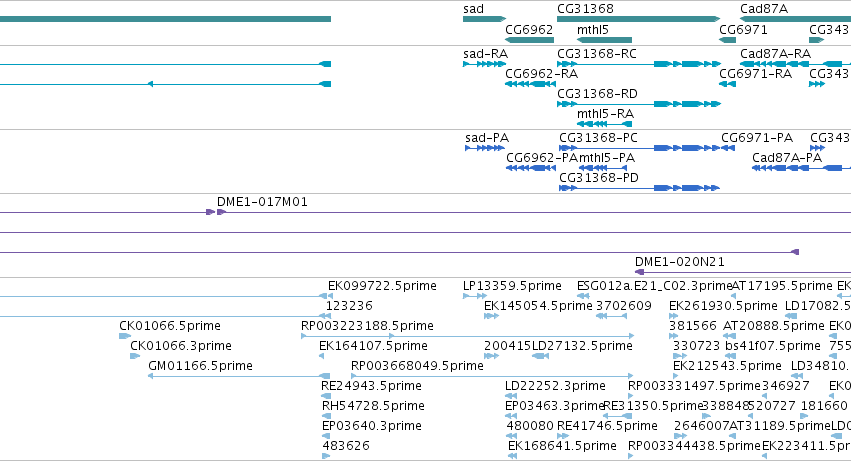Select EST LD22252.3prime
Screen dimensions: 851x461
coord(555,387)
